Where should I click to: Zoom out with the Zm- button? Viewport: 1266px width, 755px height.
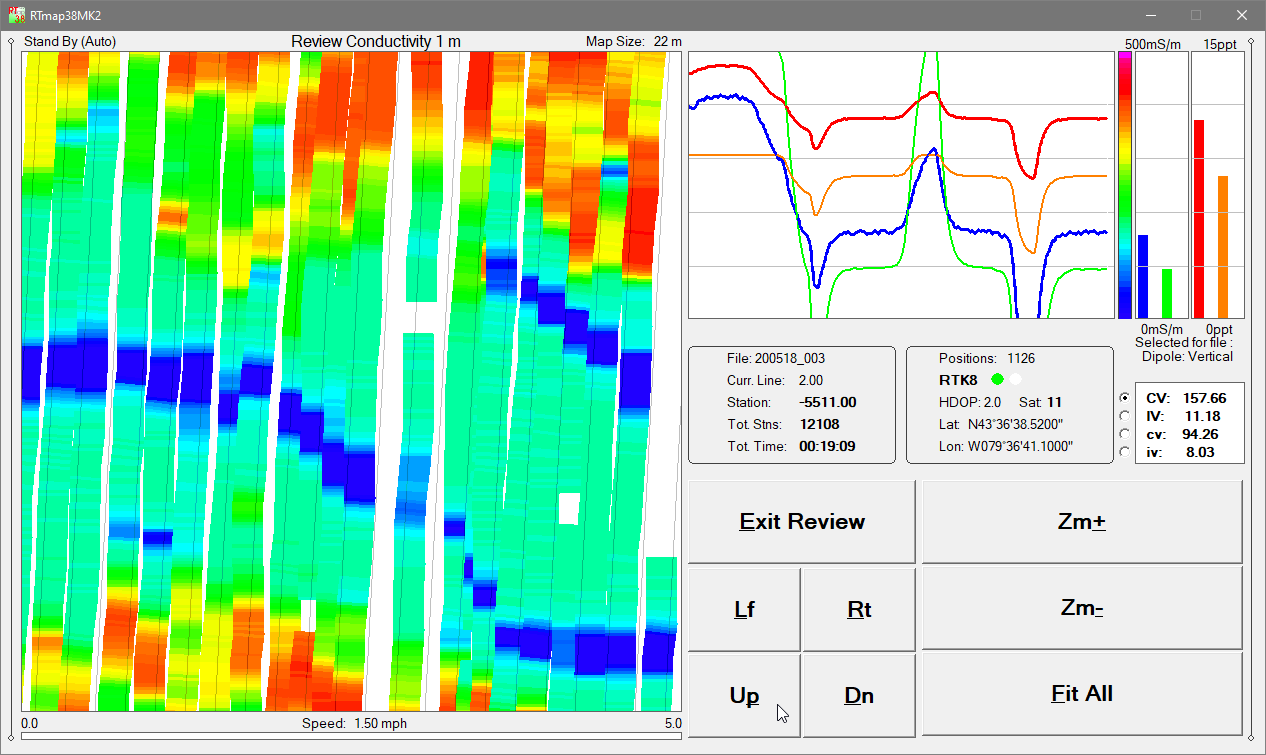[x=1082, y=608]
